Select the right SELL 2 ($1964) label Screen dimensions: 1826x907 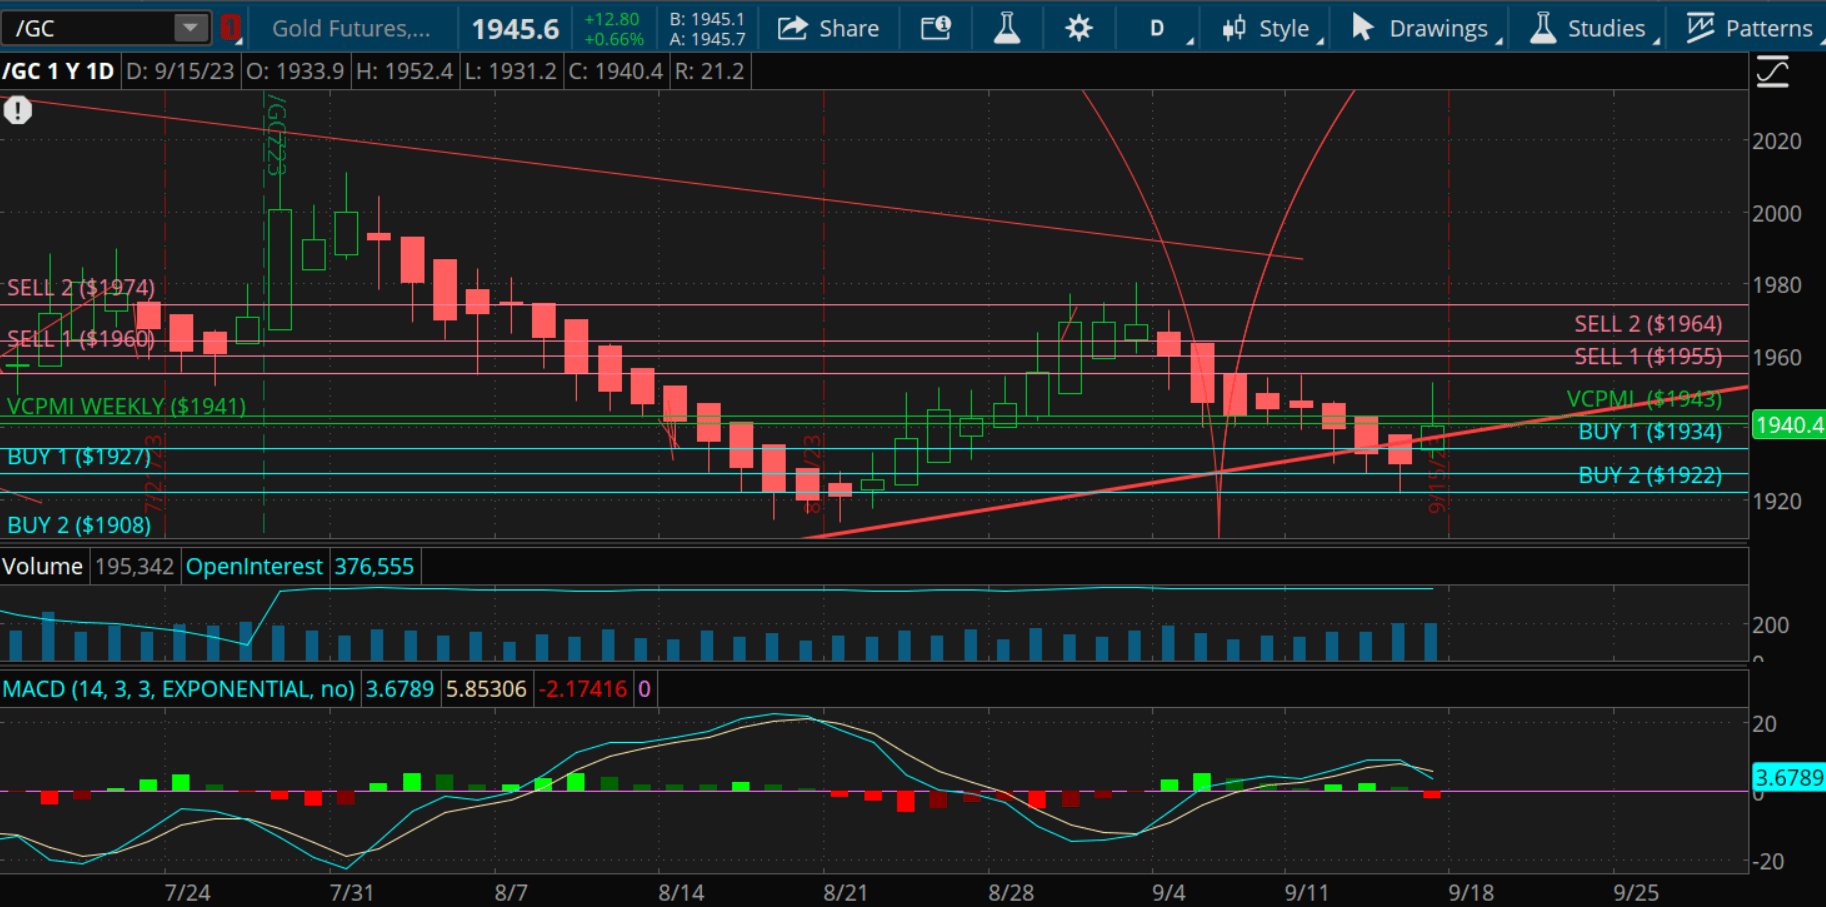point(1648,324)
